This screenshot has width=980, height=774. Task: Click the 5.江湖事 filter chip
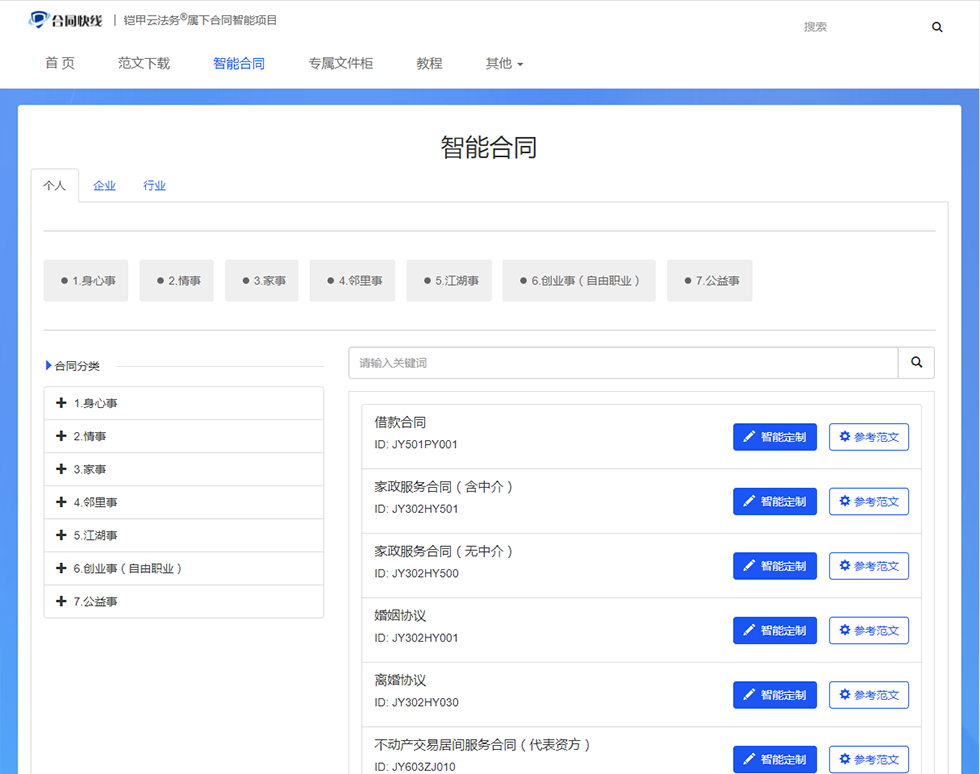tap(449, 281)
